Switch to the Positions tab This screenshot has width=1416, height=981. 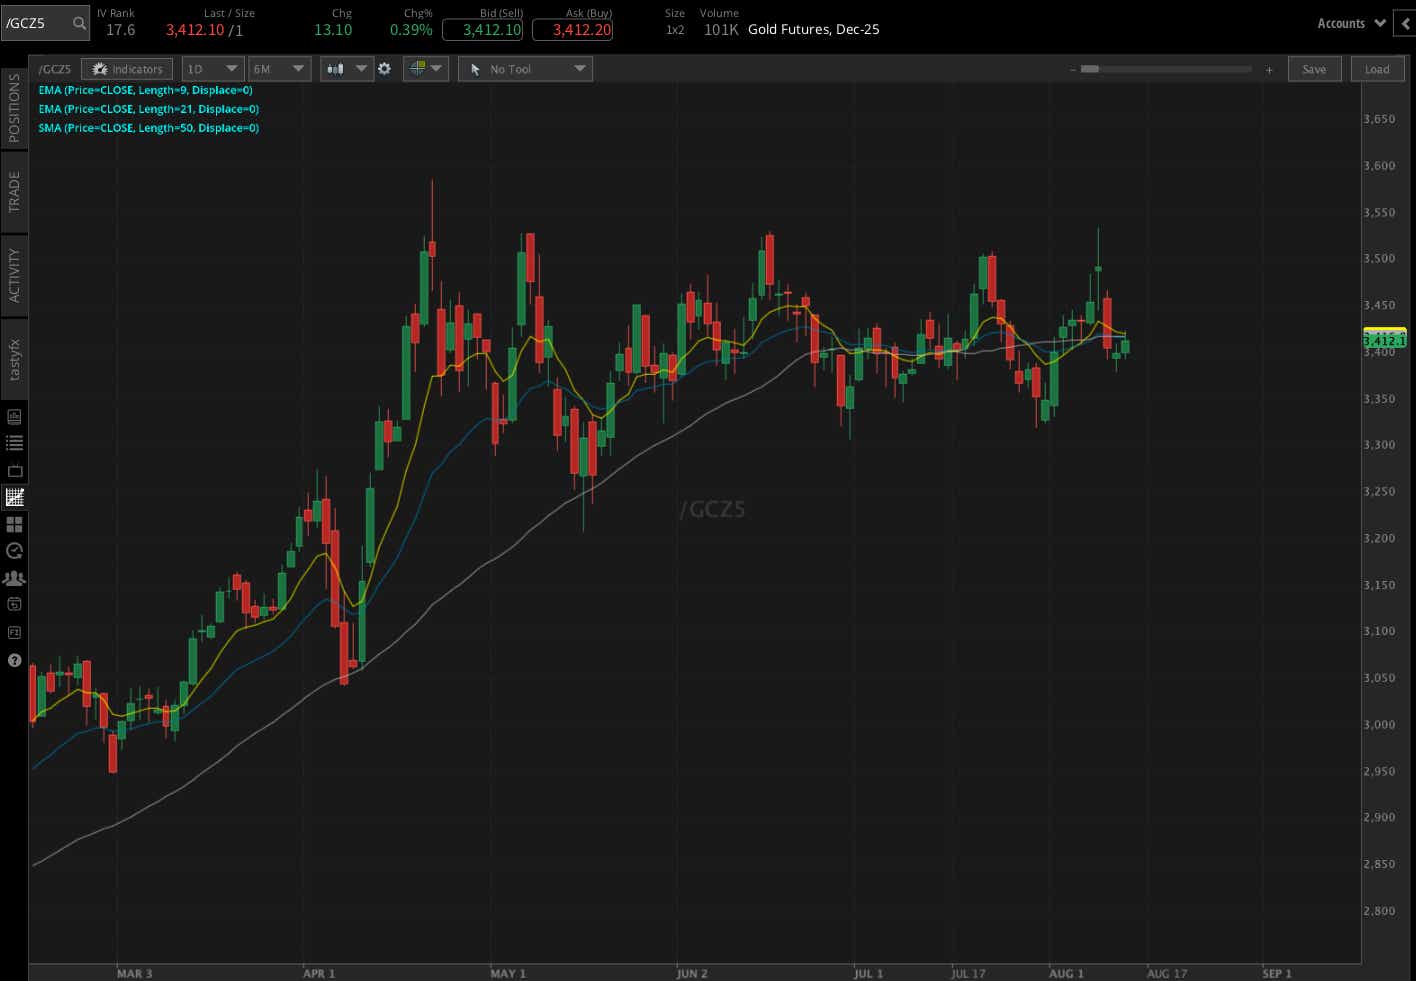[14, 107]
